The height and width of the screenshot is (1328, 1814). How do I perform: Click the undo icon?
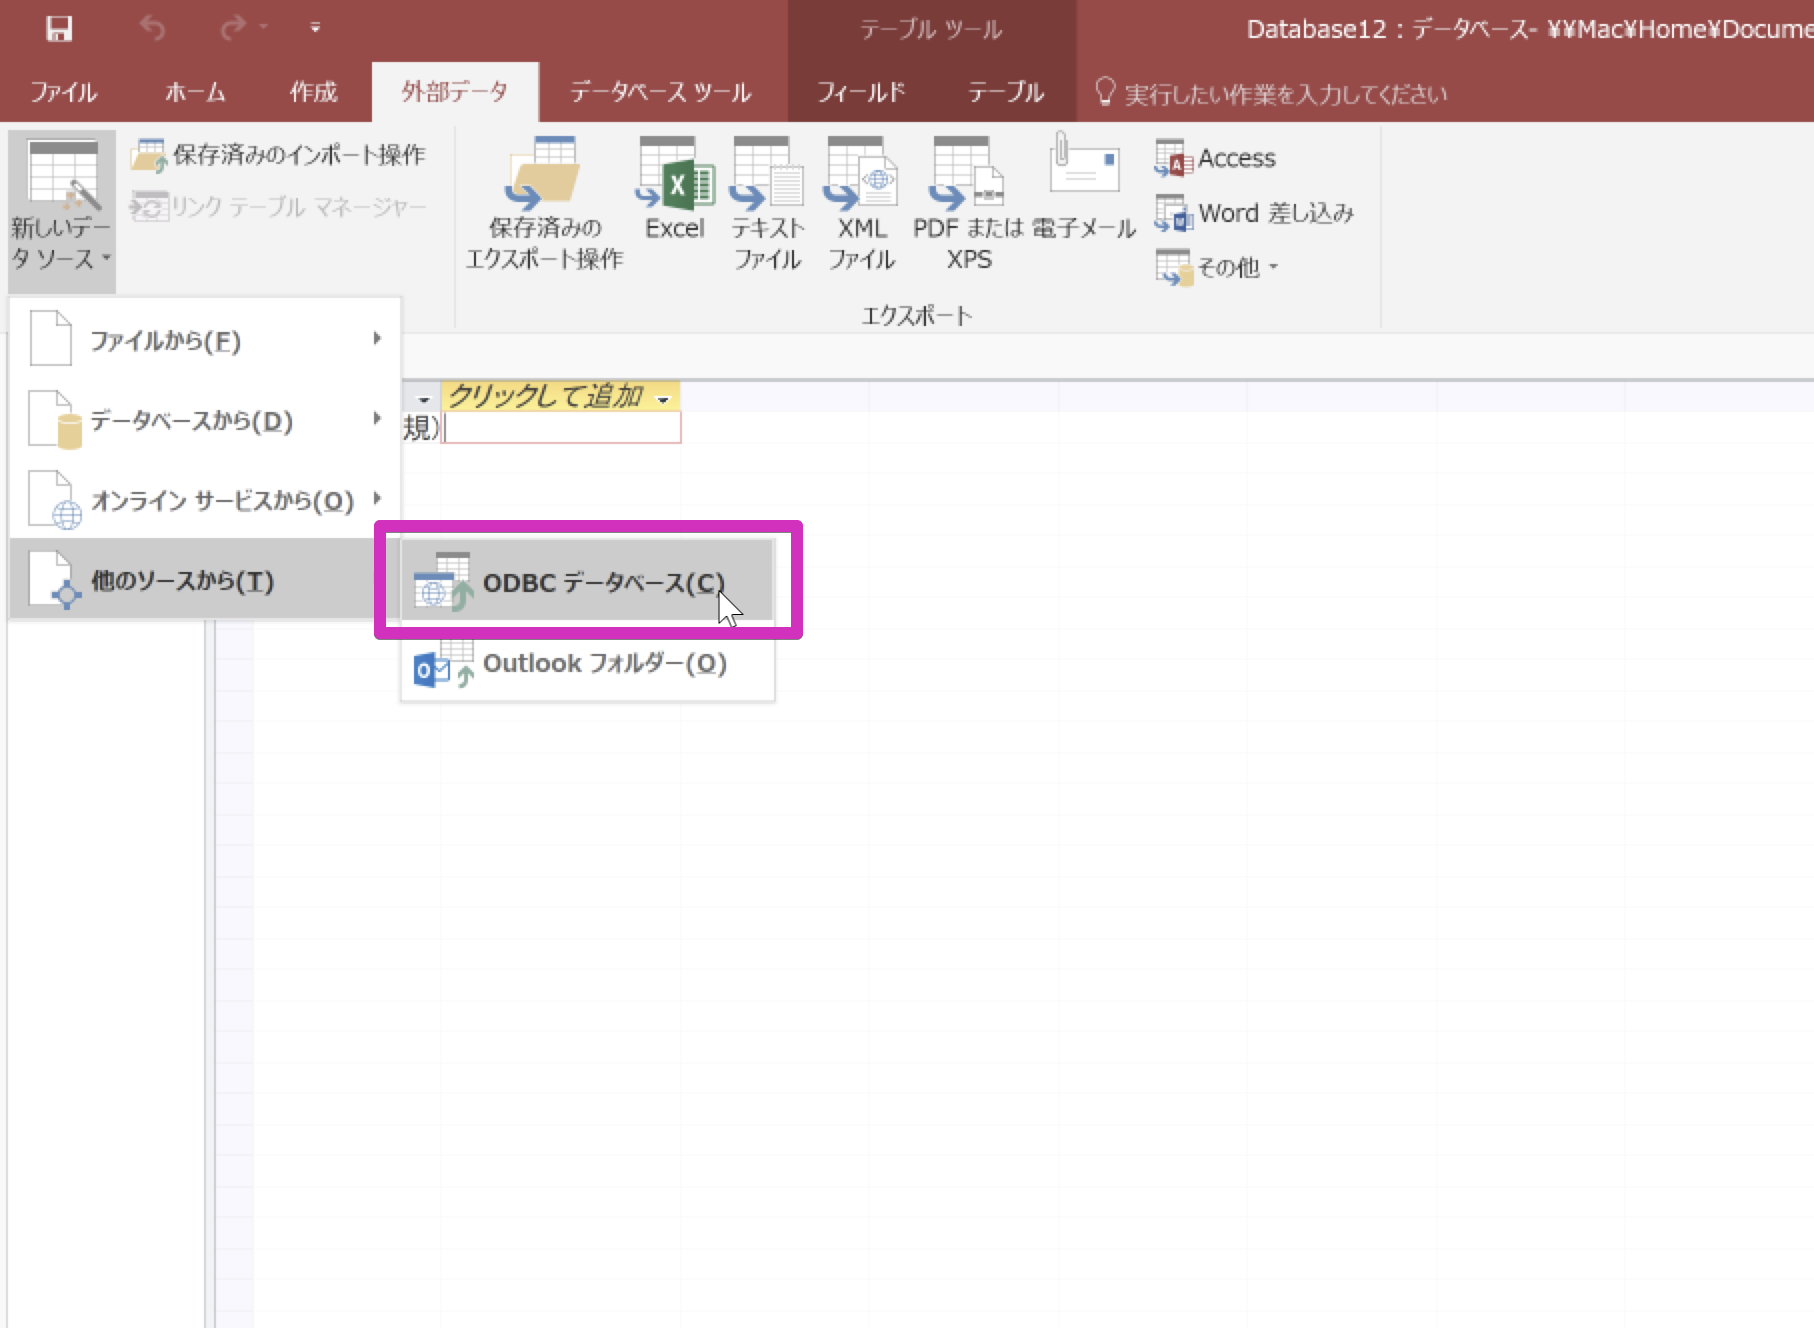coord(152,28)
